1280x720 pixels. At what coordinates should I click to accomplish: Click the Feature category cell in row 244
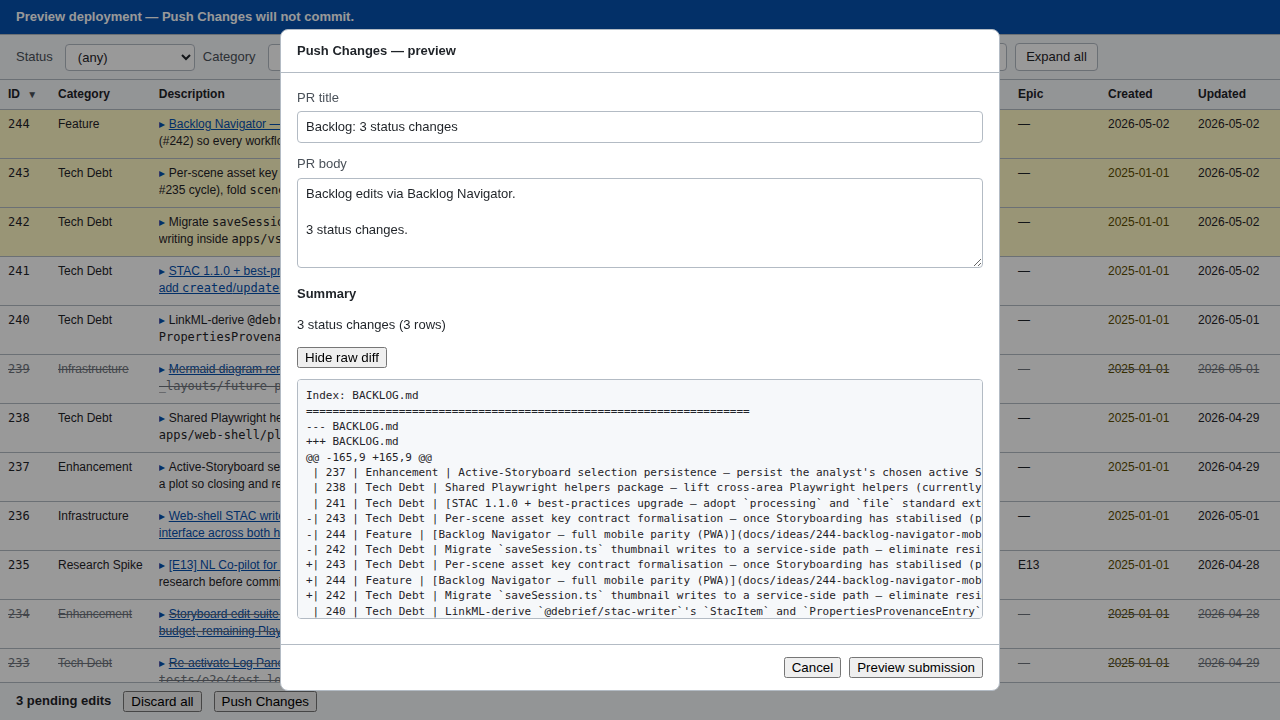click(x=79, y=124)
